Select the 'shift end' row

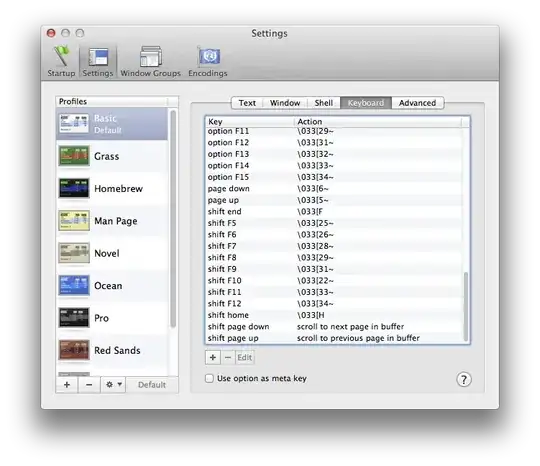pos(334,211)
